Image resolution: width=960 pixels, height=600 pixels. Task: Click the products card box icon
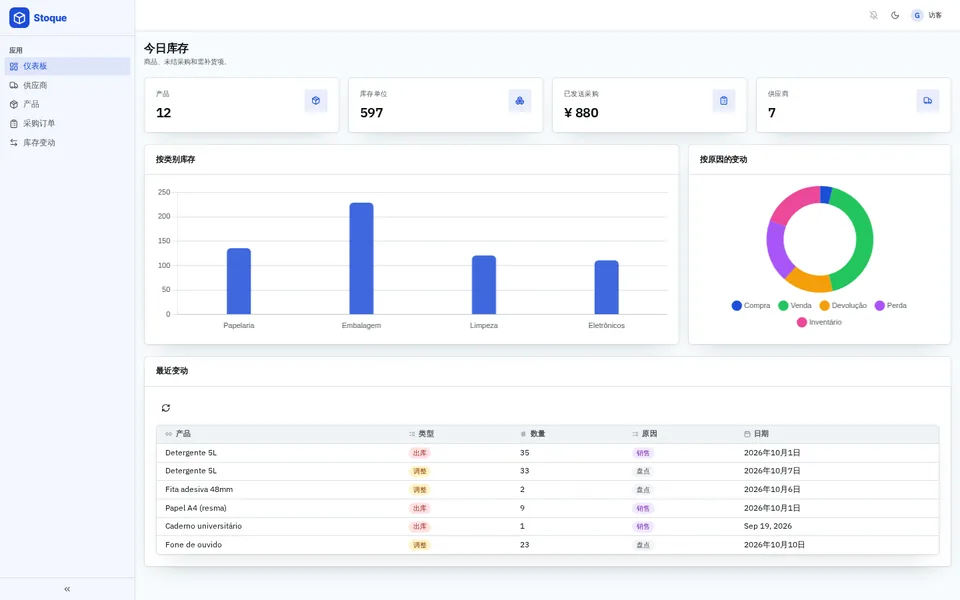316,100
